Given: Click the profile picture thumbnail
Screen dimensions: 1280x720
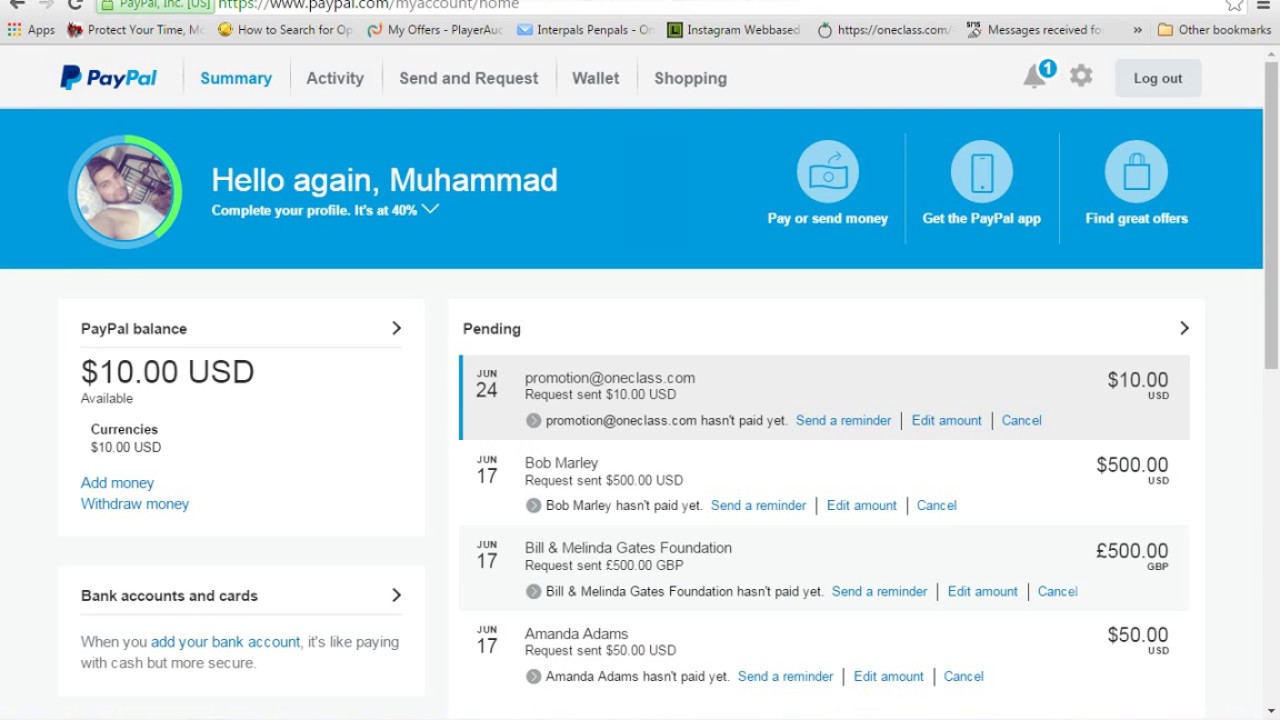Looking at the screenshot, I should click(125, 193).
